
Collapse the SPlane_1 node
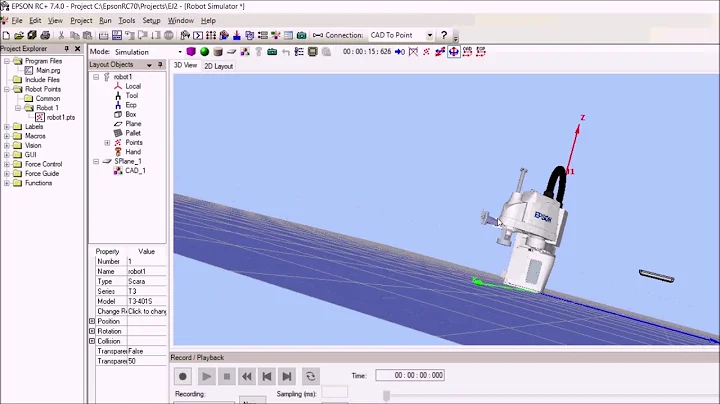[96, 162]
